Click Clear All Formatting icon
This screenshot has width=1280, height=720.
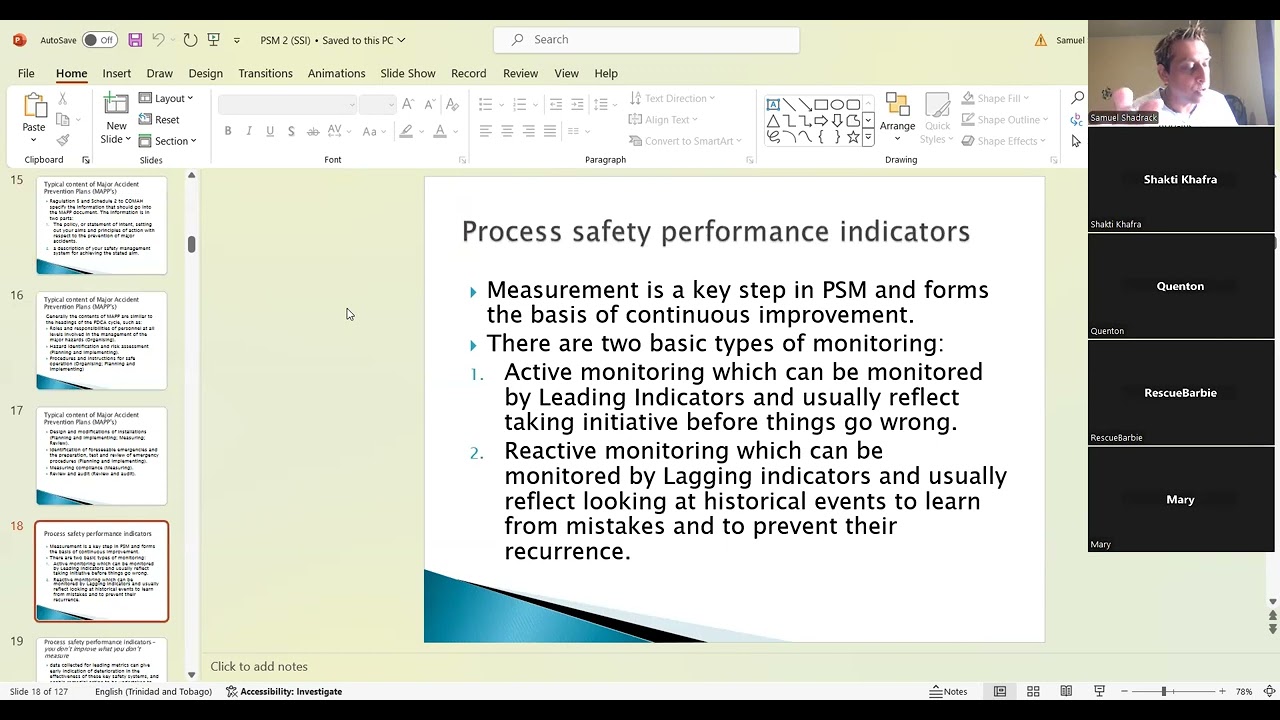coord(452,104)
